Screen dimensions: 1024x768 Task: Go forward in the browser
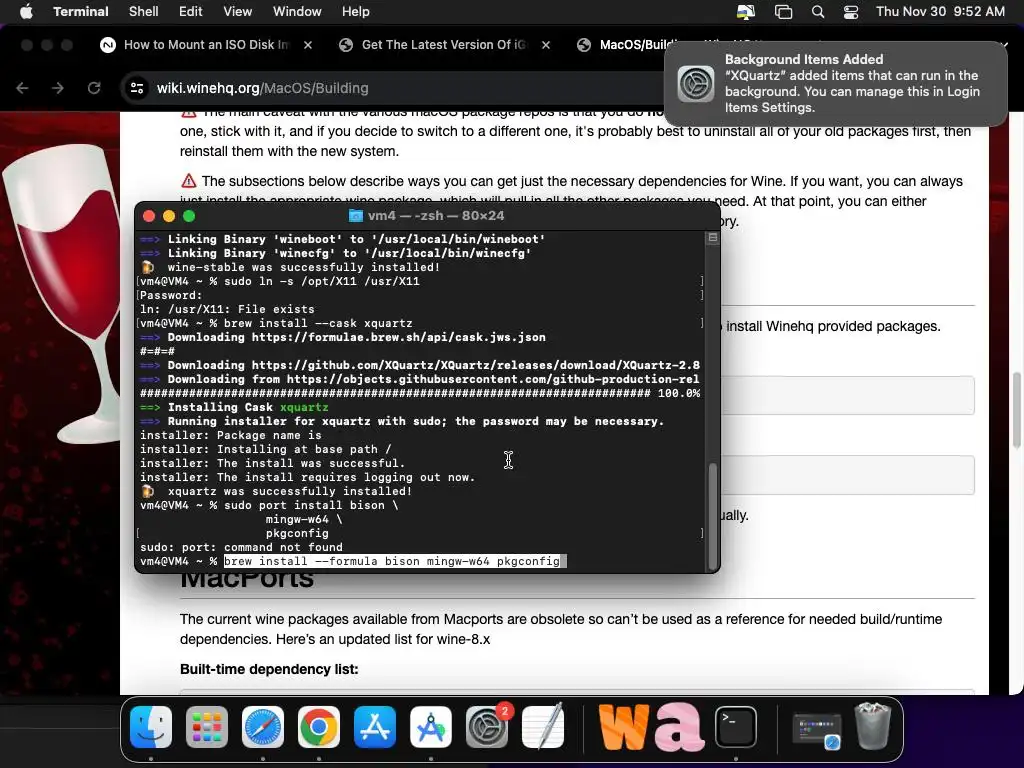[x=58, y=88]
